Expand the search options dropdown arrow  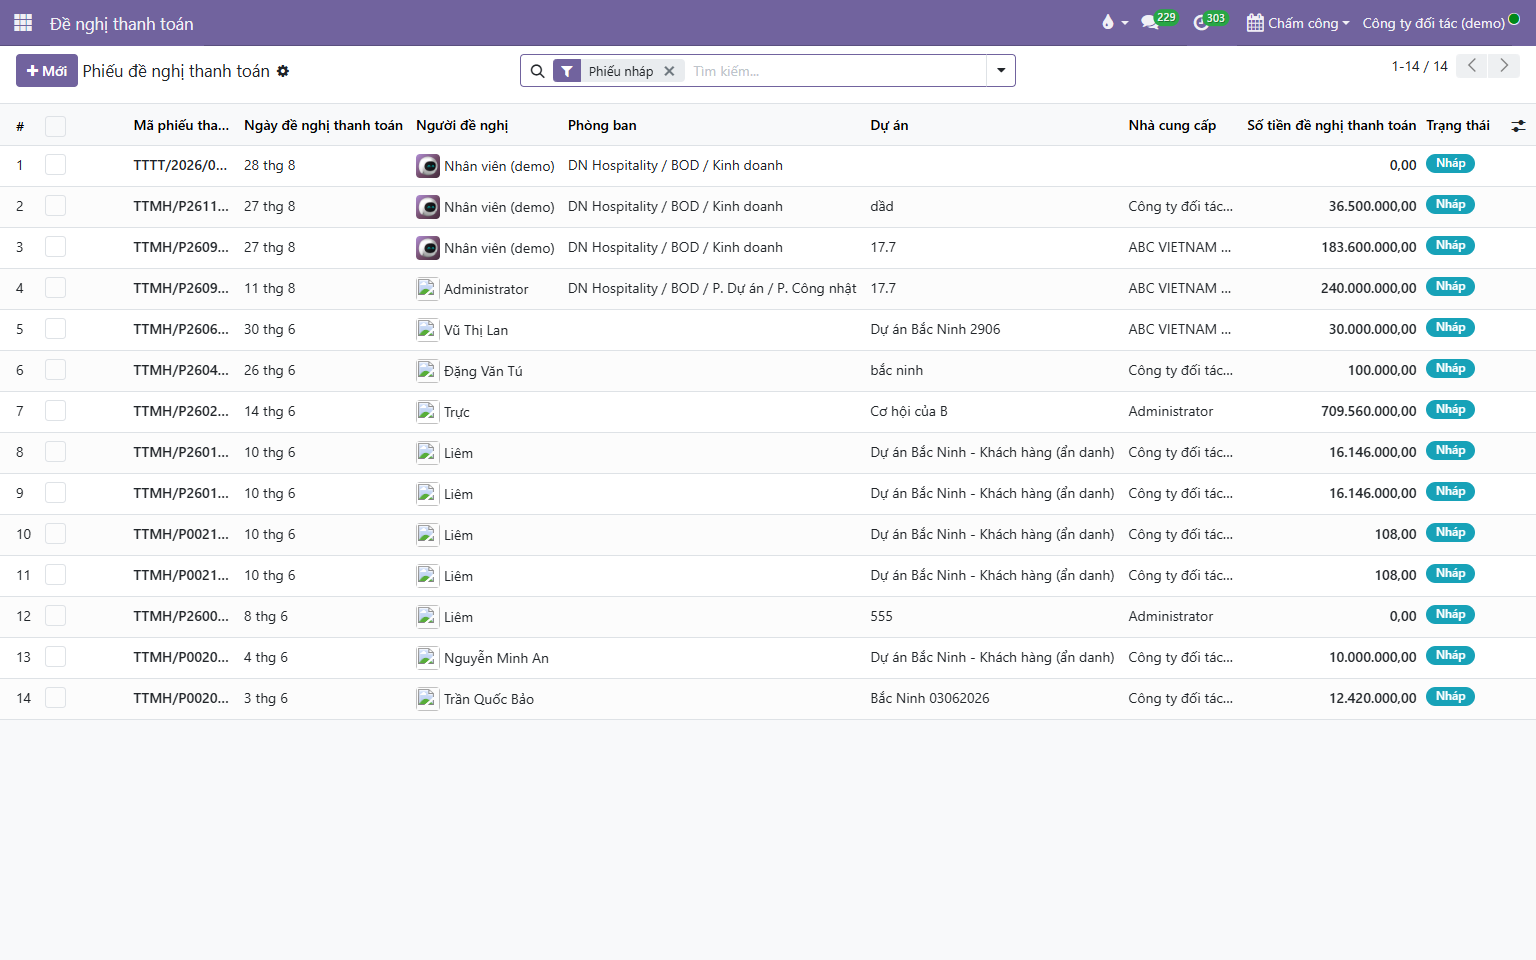1001,71
